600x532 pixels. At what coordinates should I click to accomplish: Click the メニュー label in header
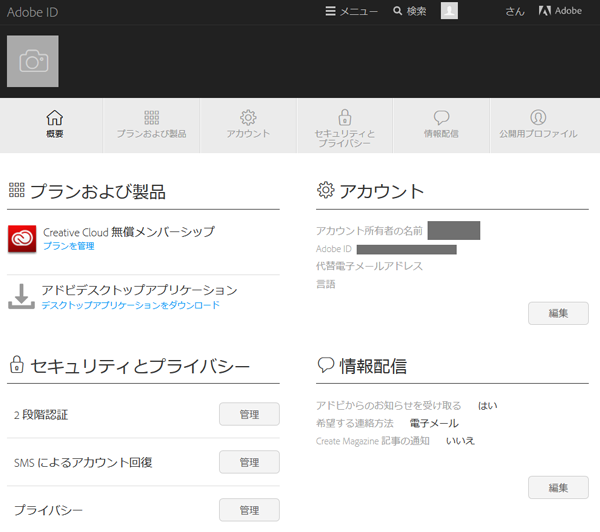(x=359, y=11)
